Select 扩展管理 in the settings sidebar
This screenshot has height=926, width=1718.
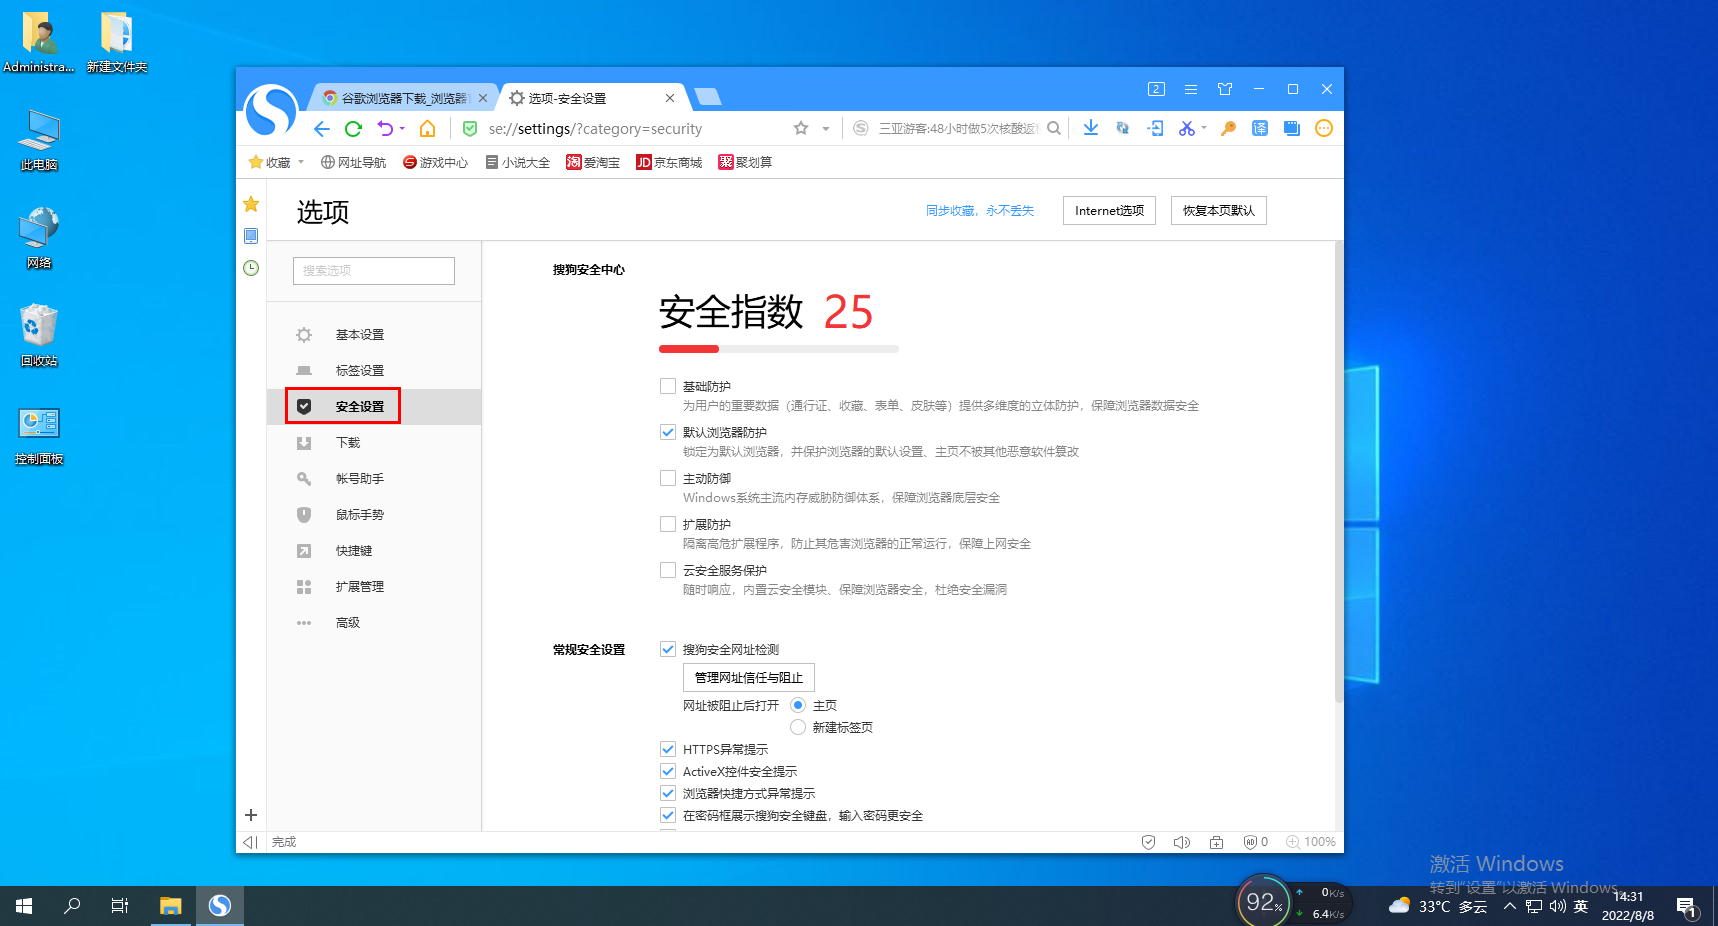[x=360, y=586]
